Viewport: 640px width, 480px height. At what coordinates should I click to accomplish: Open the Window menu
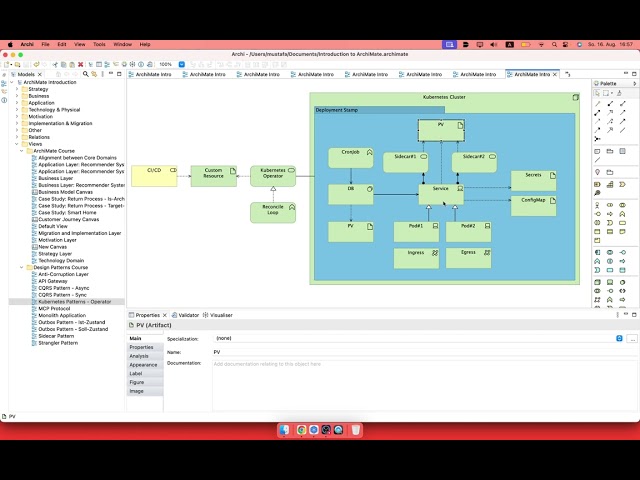(122, 44)
